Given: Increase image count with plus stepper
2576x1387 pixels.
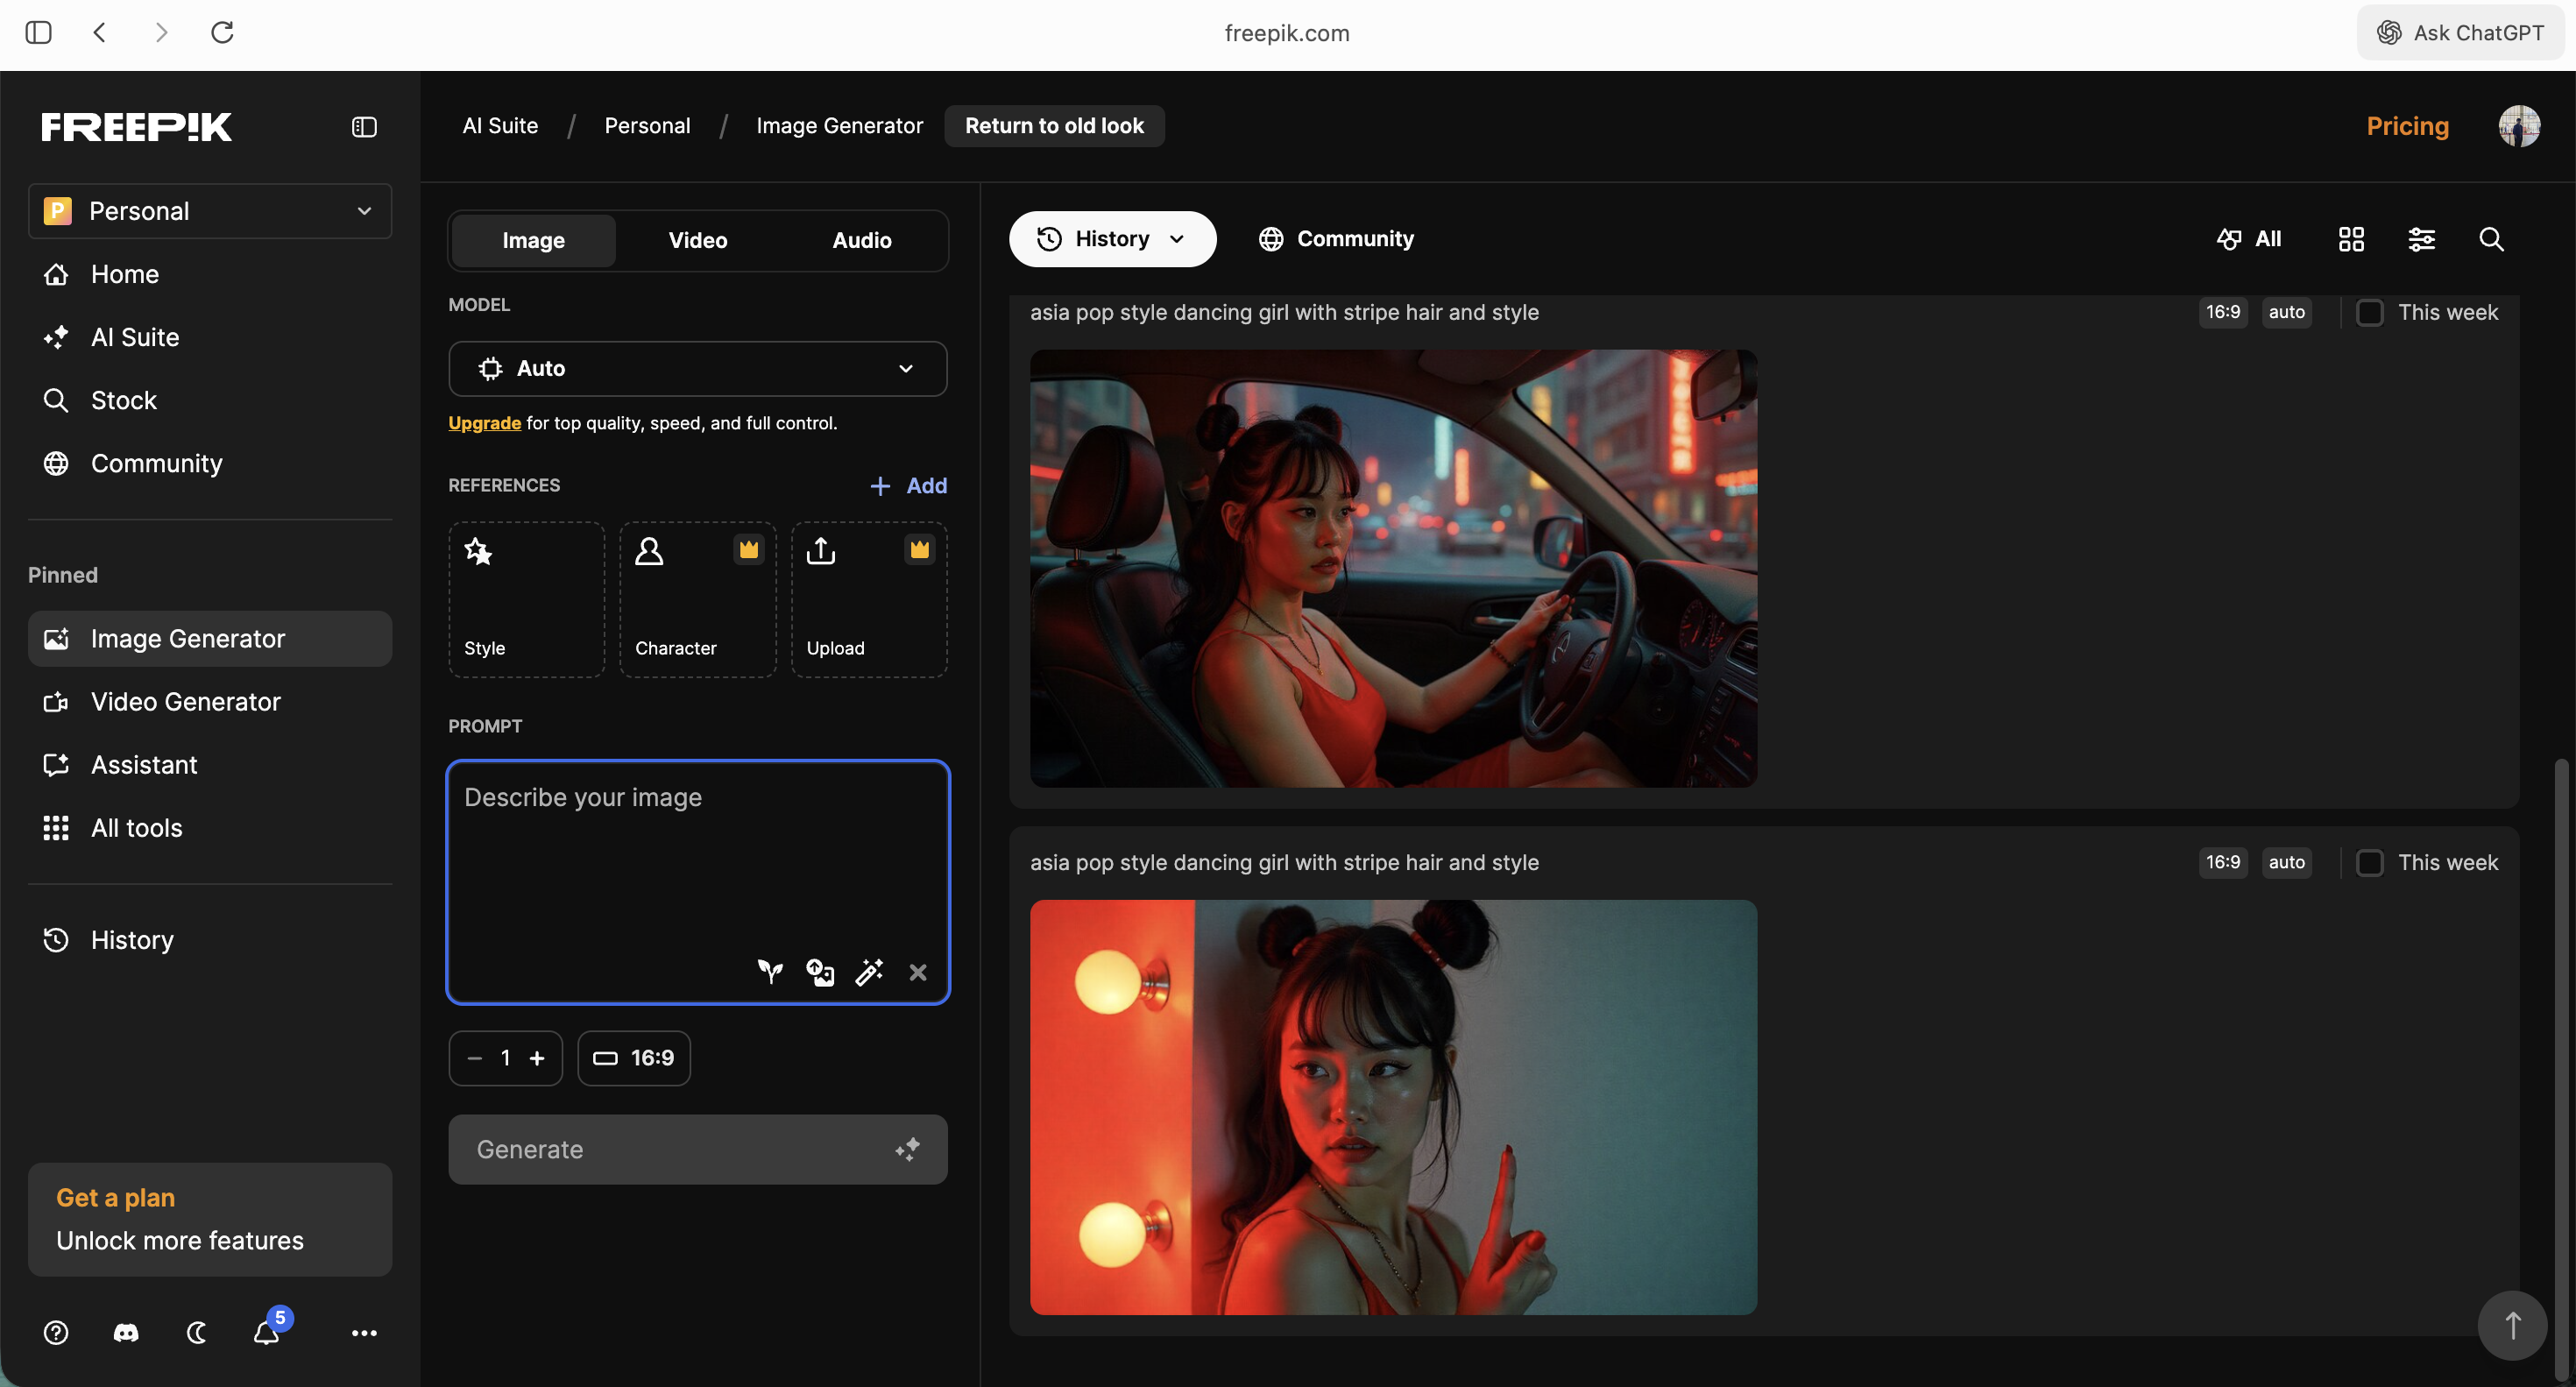Looking at the screenshot, I should [537, 1058].
